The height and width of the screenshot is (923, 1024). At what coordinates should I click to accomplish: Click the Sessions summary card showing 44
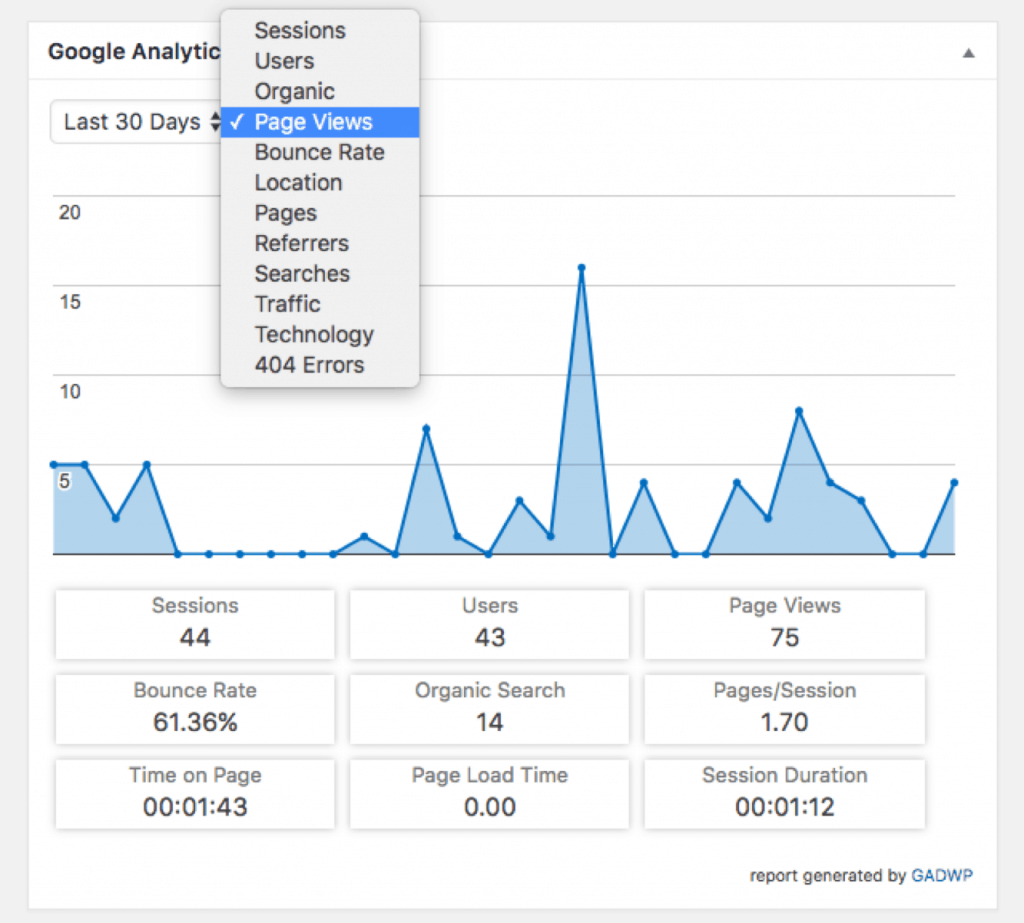click(195, 624)
